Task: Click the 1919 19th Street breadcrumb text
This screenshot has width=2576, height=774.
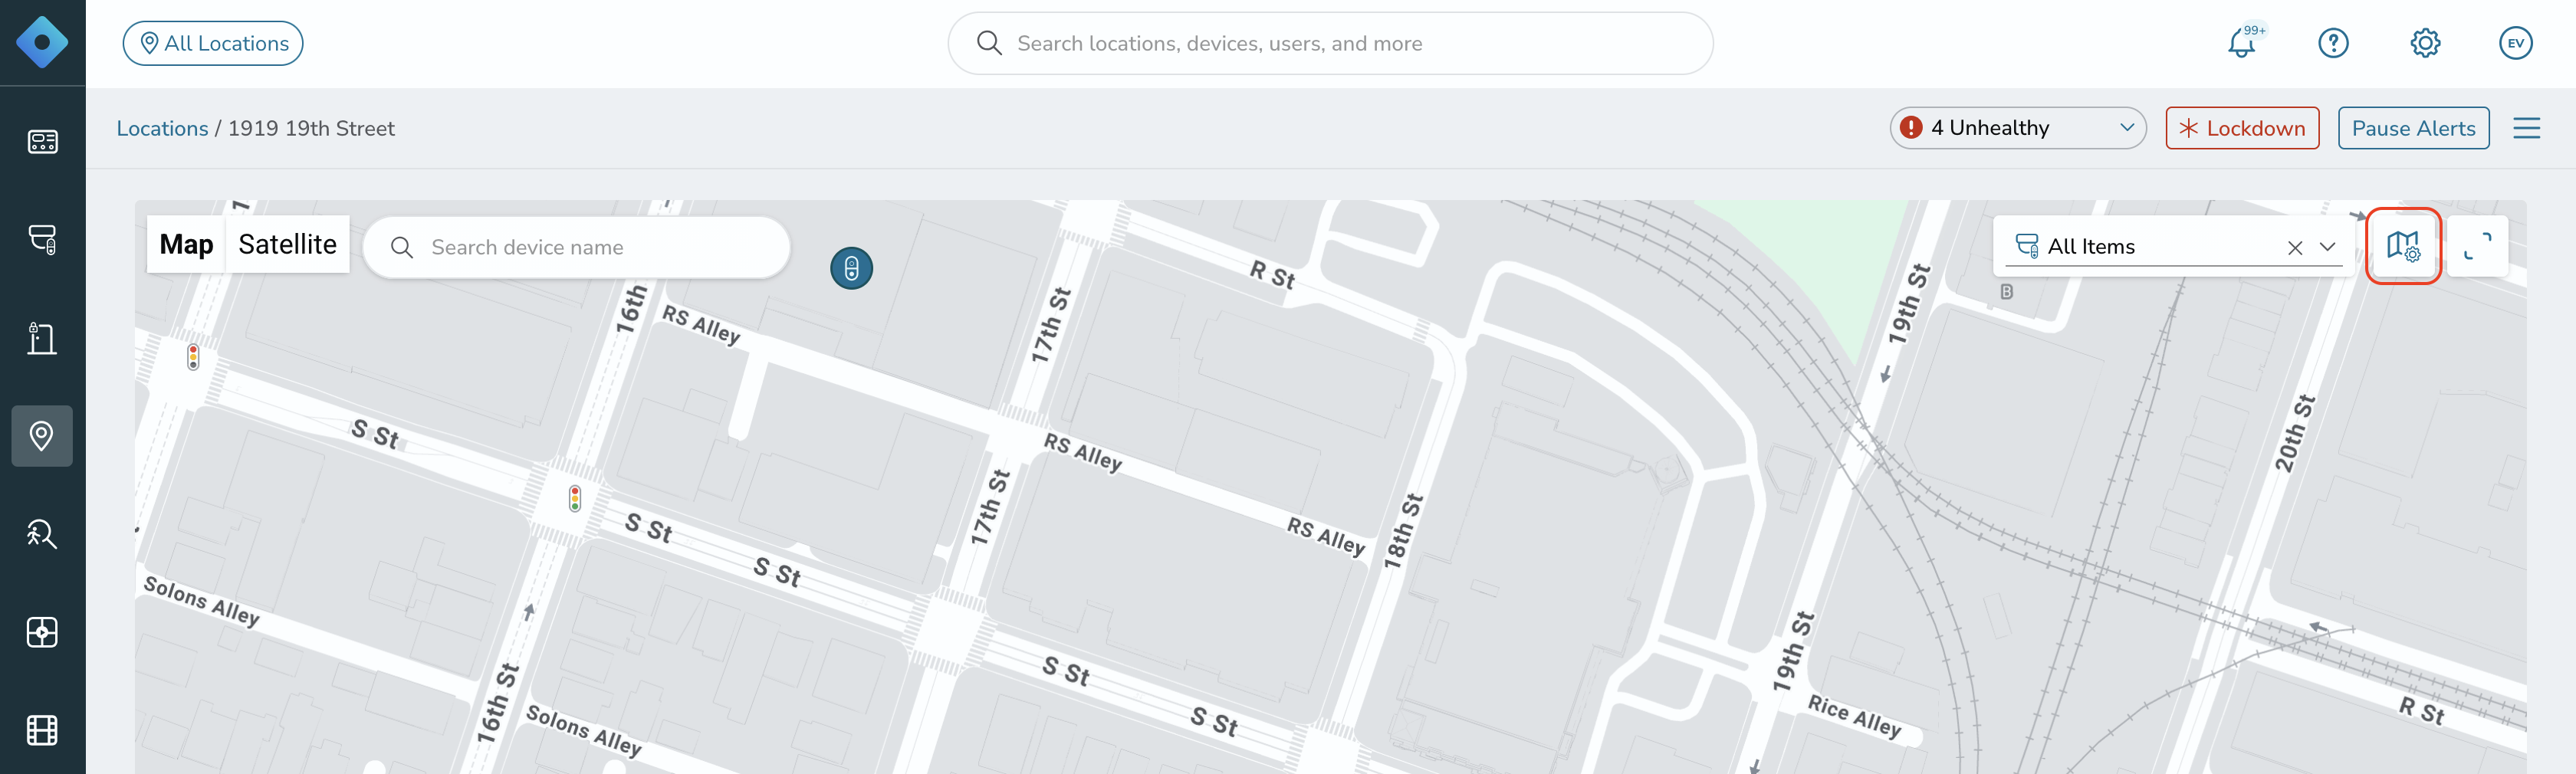Action: point(311,128)
